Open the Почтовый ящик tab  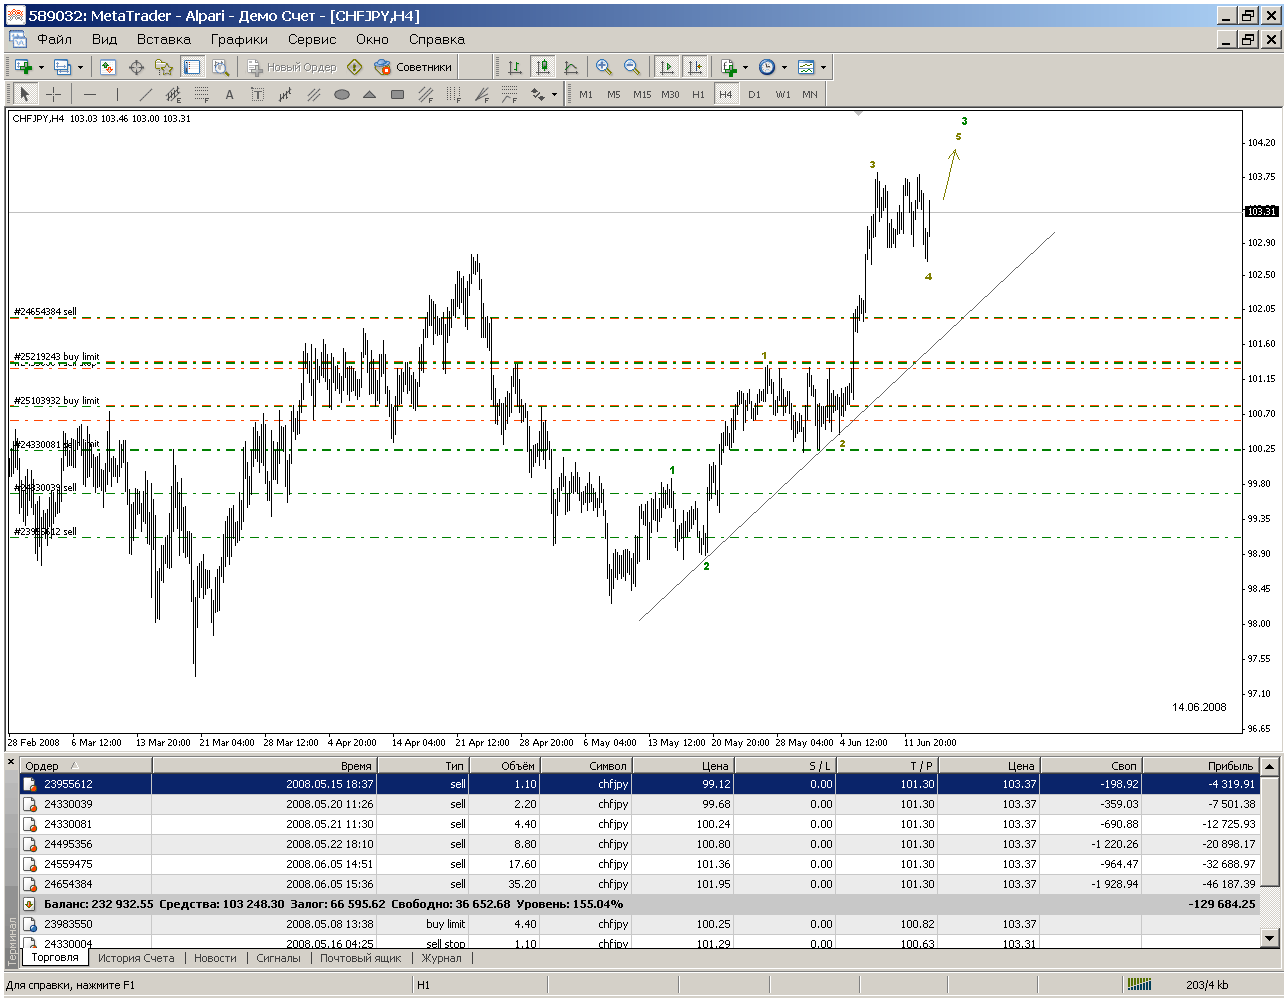click(x=360, y=958)
